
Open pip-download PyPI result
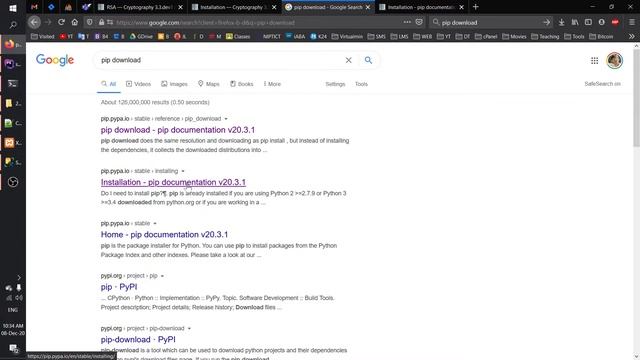tap(138, 339)
